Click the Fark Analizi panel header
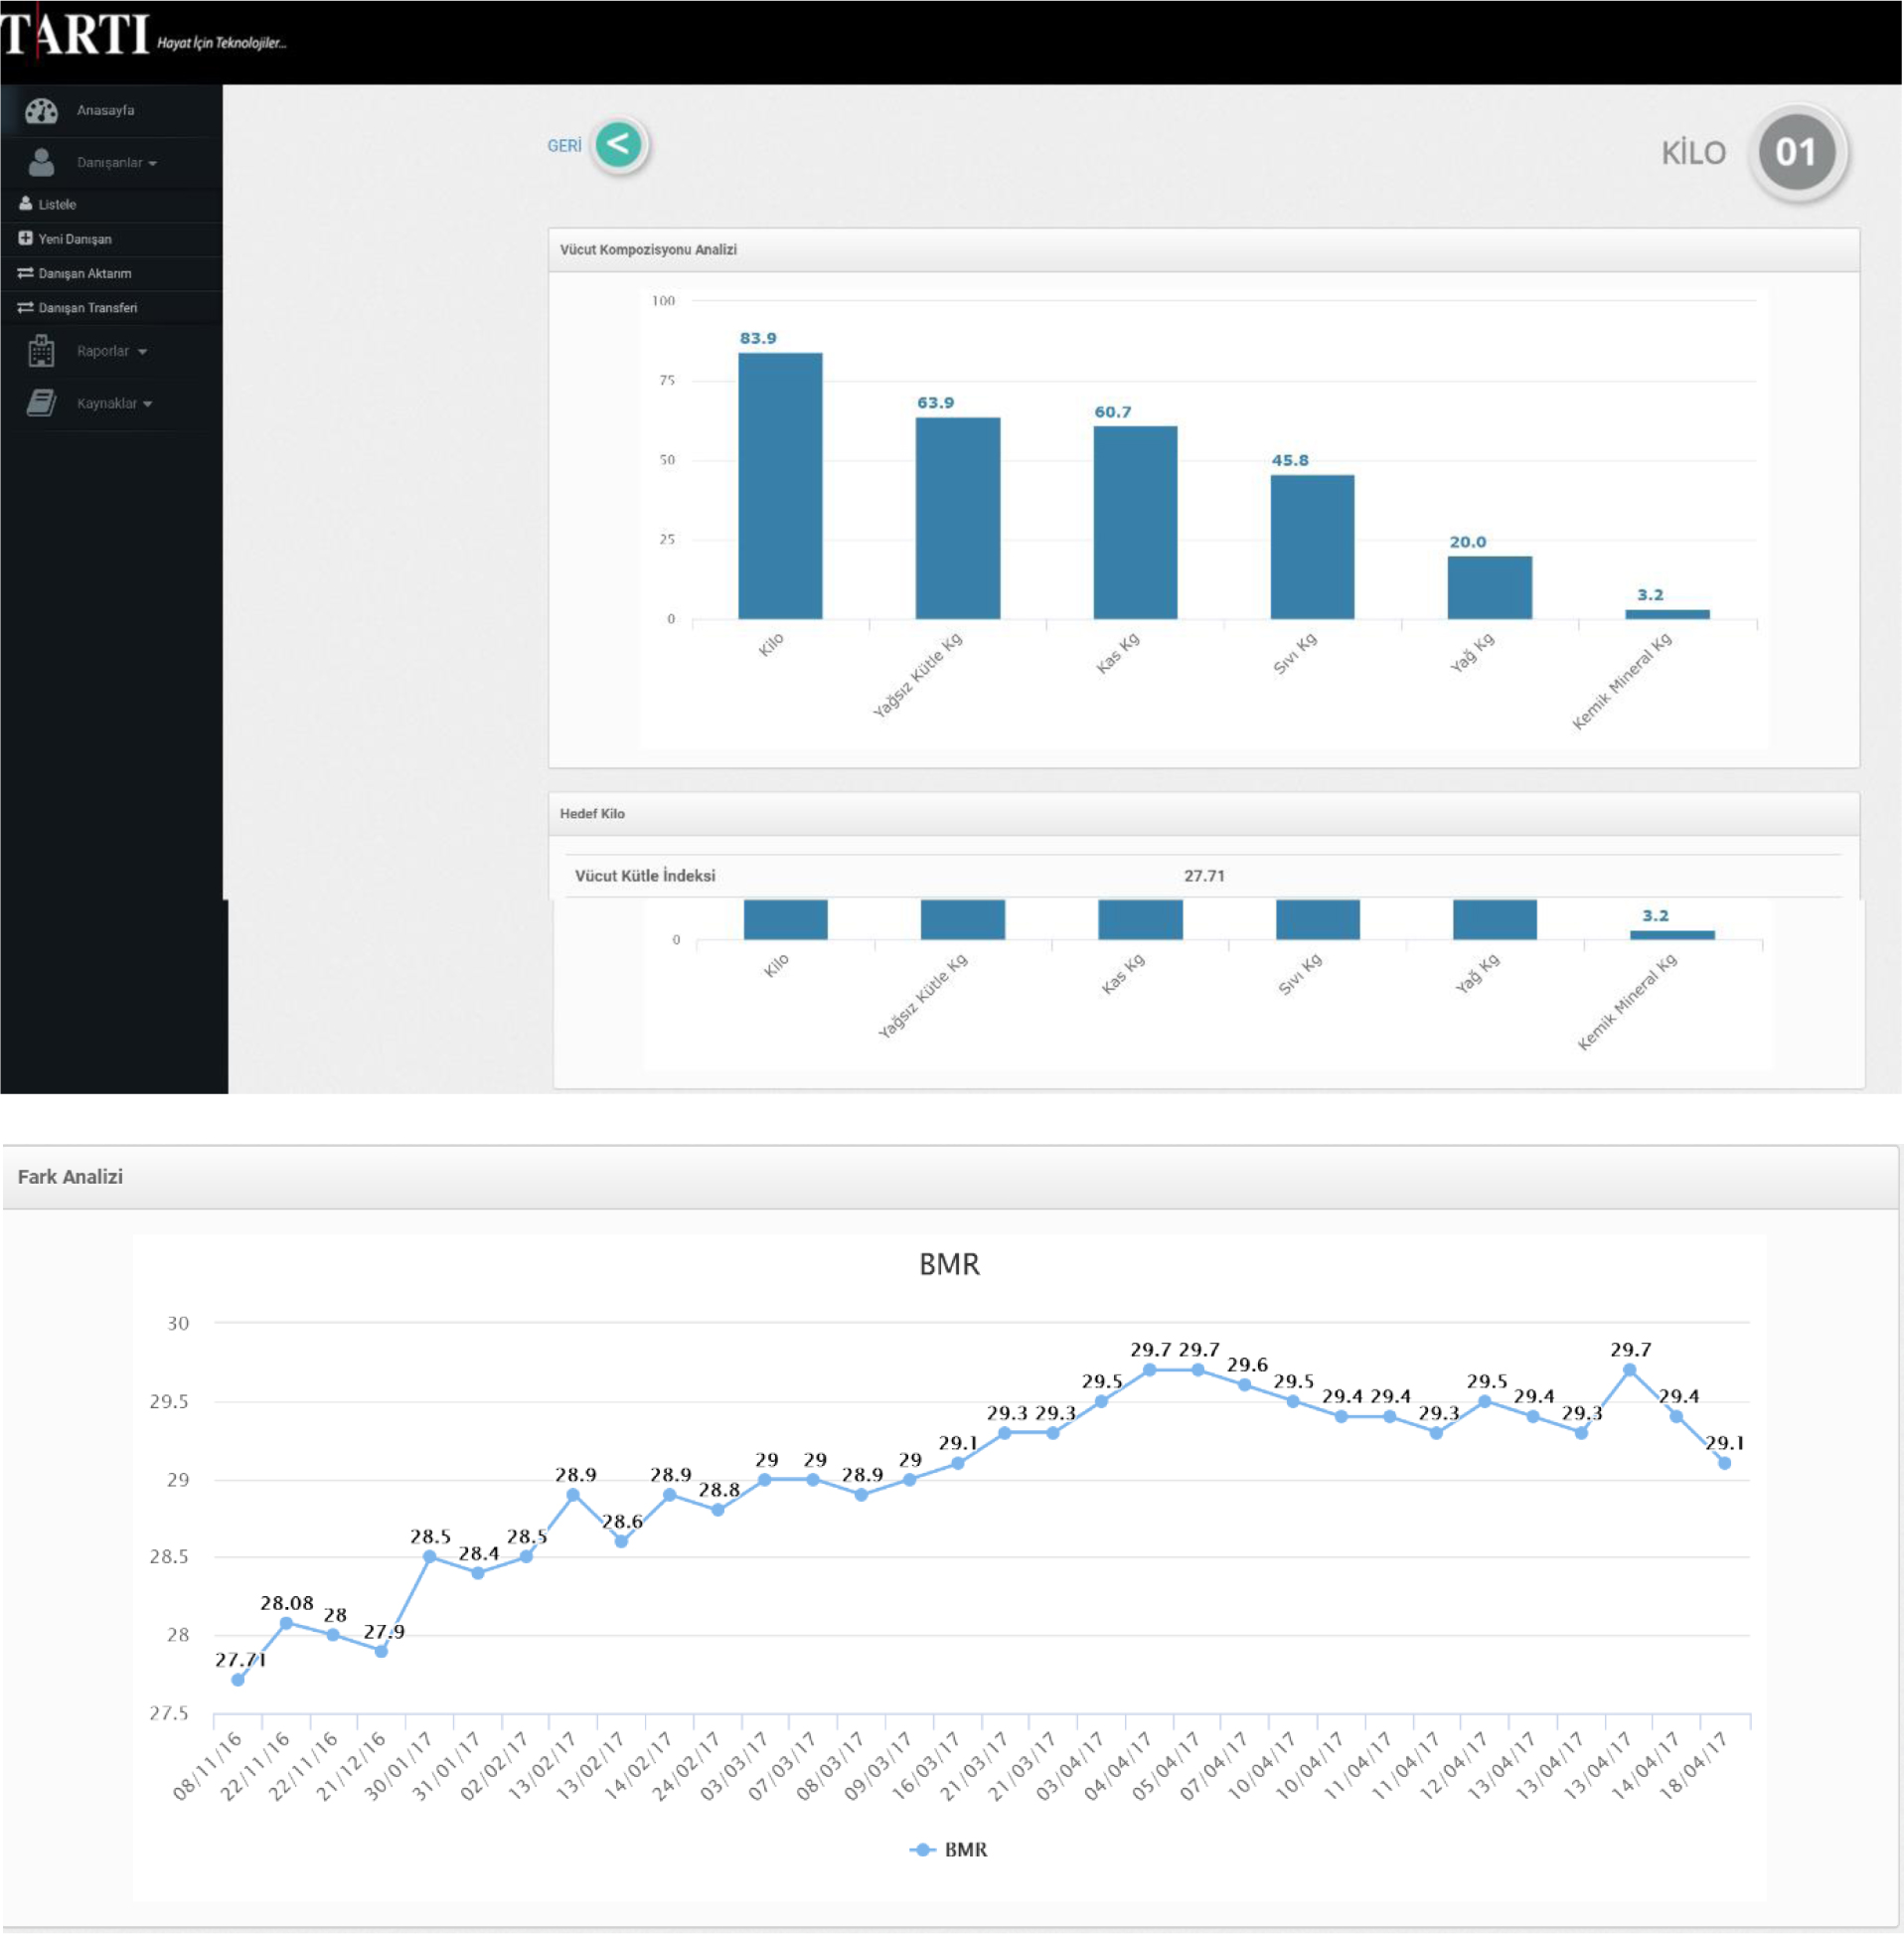1904x1934 pixels. tap(950, 1177)
